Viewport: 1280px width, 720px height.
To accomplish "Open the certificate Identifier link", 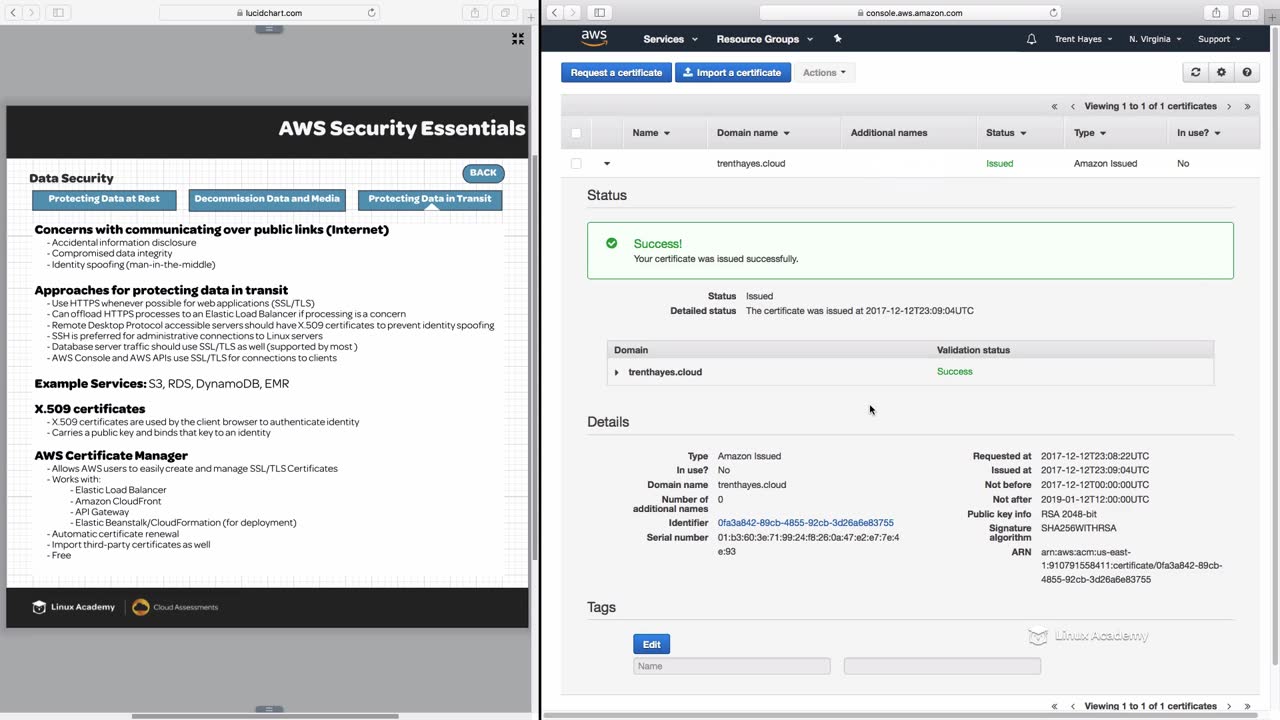I will [806, 523].
